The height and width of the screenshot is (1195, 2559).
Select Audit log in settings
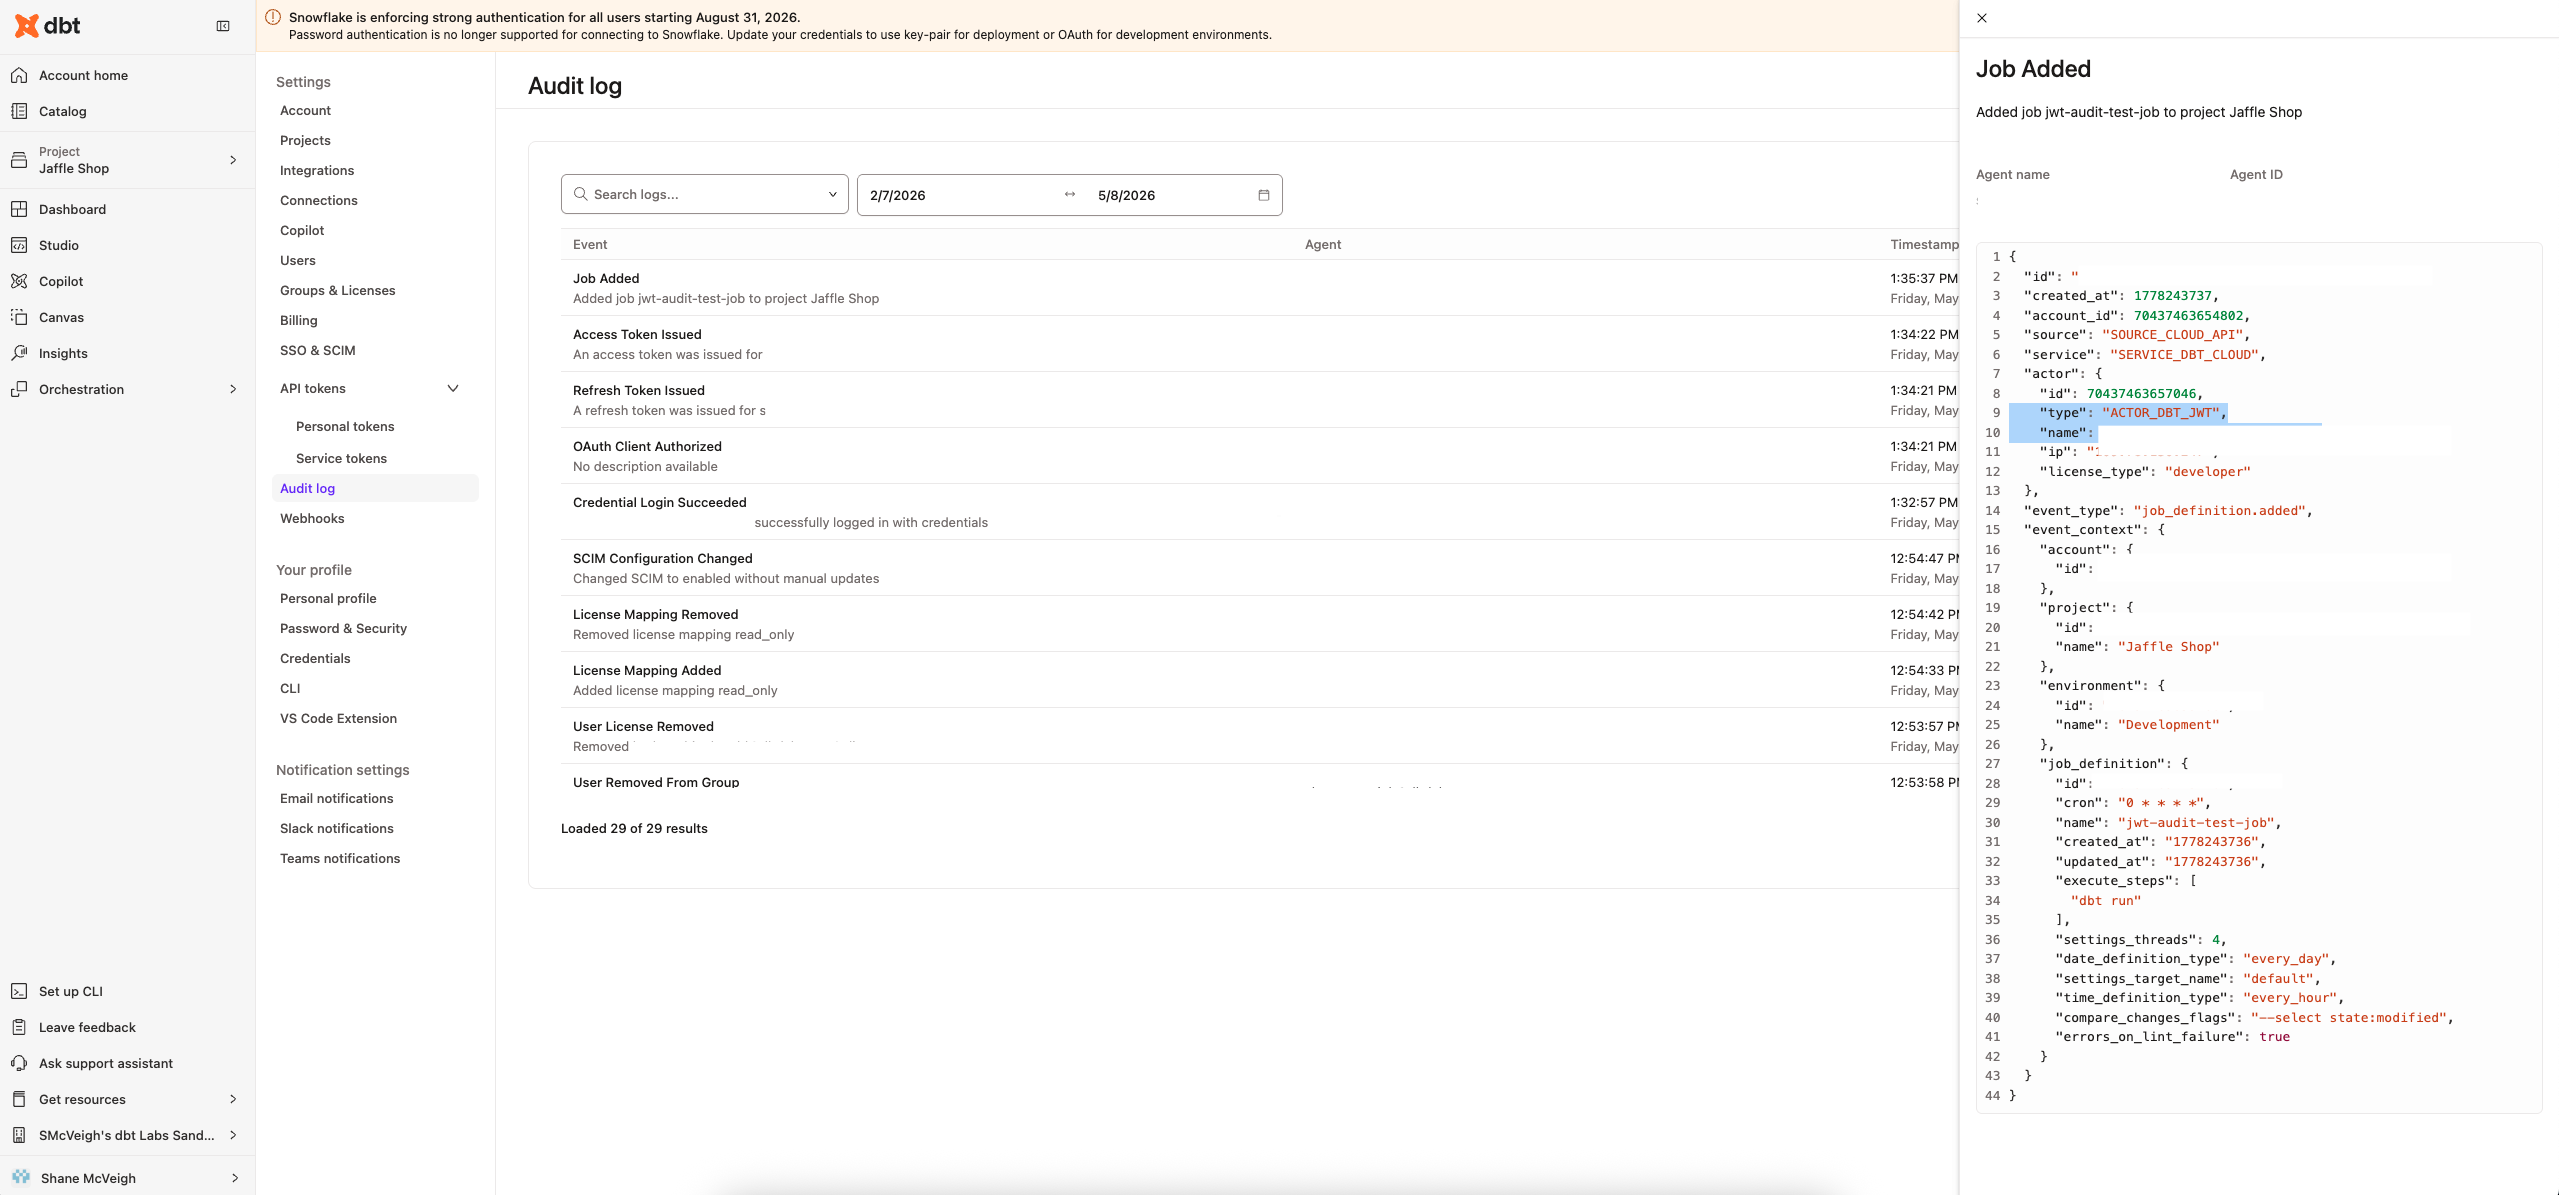coord(375,488)
